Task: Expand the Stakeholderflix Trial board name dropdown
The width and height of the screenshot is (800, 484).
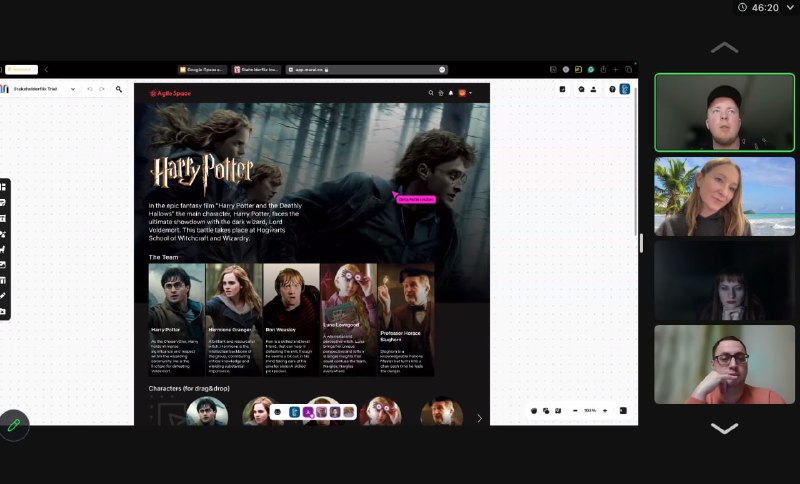Action: [73, 89]
